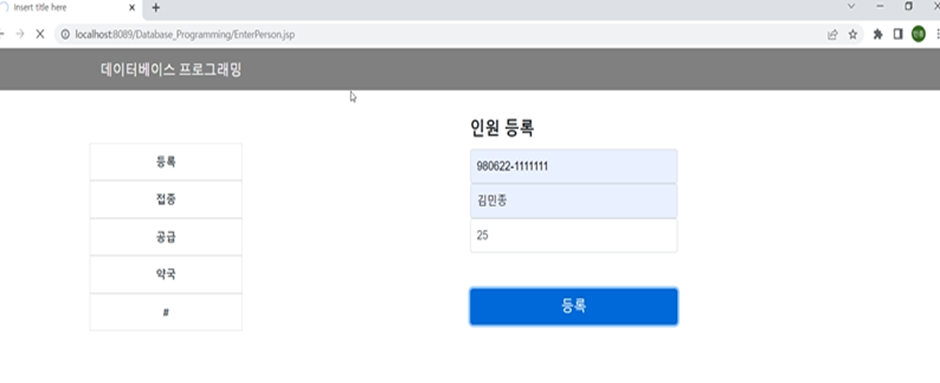Screen dimensions: 940x383
Task: Submit the form with blue 등록 button
Action: point(574,306)
